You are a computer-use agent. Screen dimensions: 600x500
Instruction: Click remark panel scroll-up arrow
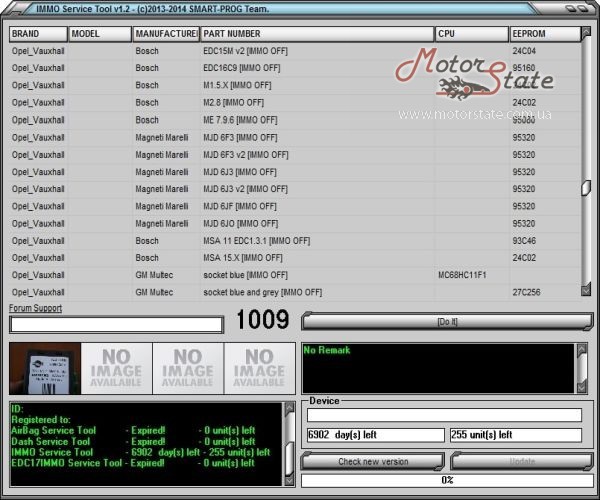click(582, 349)
